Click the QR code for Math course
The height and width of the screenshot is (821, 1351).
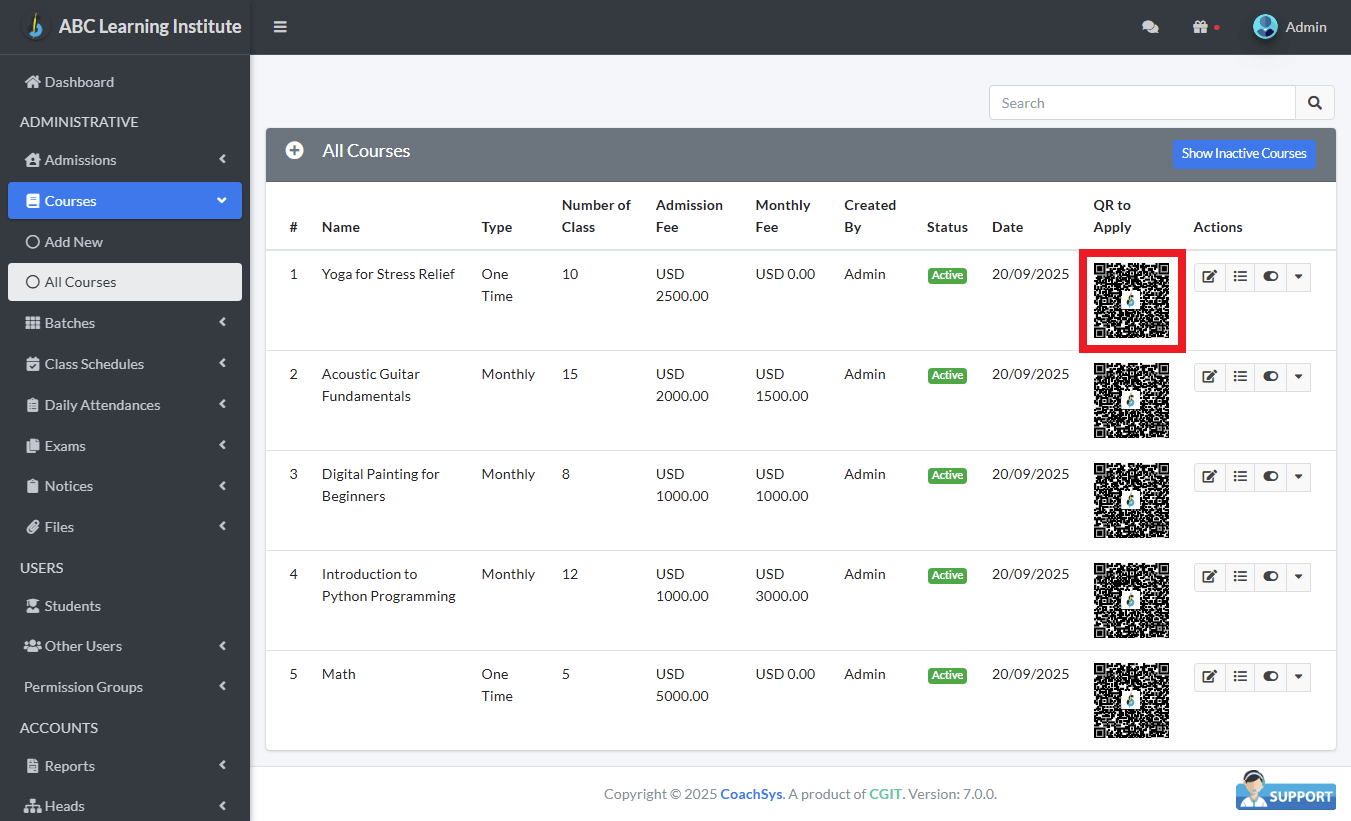(1131, 700)
